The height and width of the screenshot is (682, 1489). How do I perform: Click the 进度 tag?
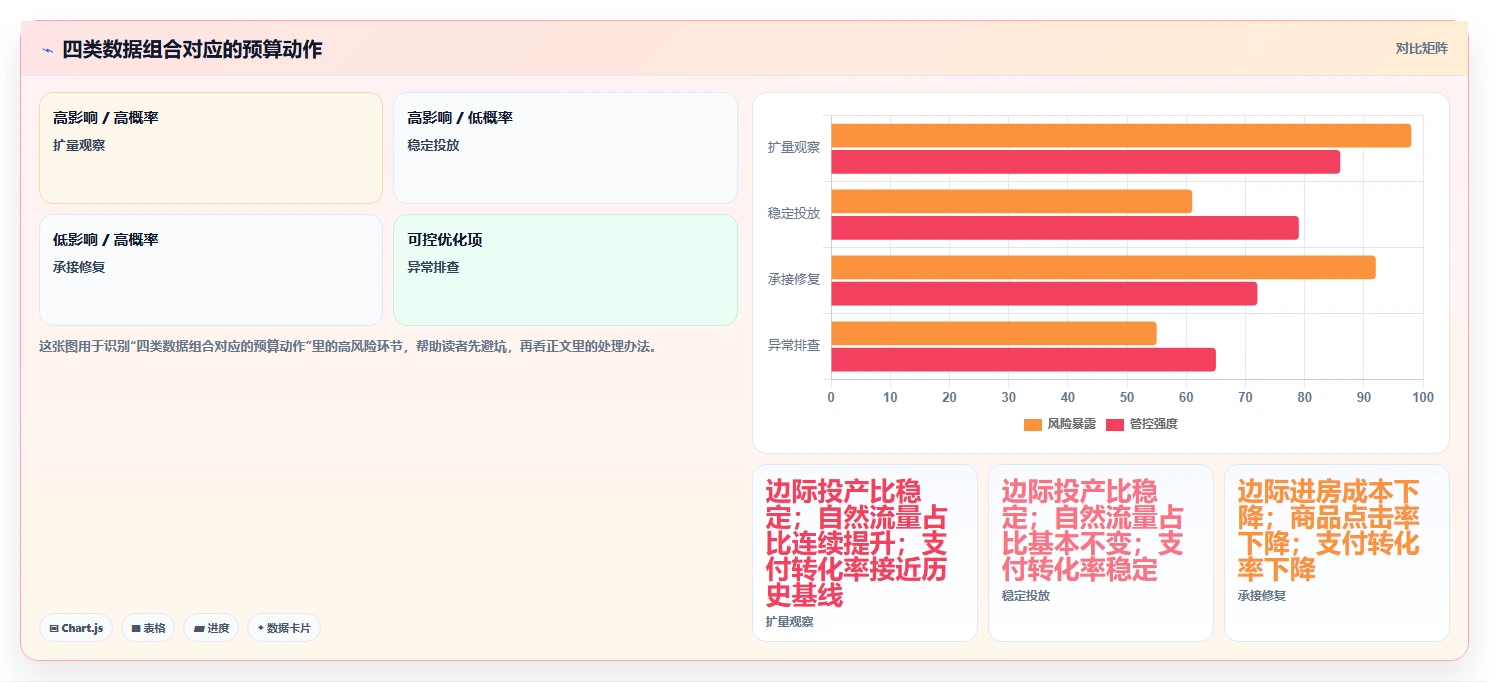coord(211,628)
